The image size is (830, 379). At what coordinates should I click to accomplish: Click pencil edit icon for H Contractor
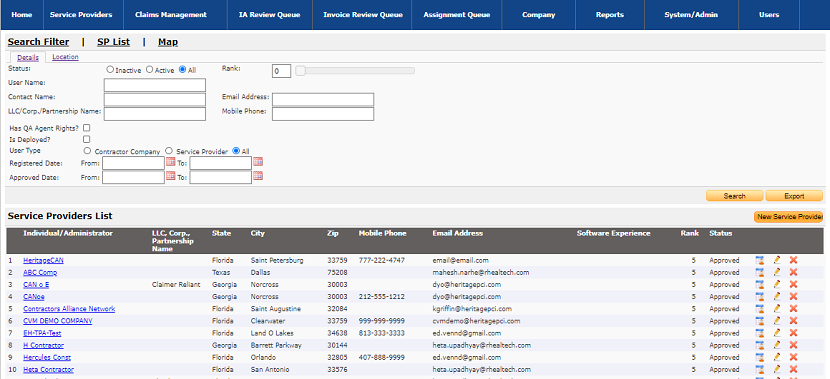point(777,345)
